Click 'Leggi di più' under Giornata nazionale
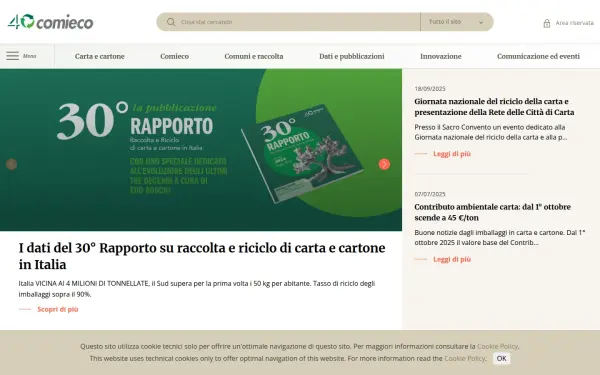The height and width of the screenshot is (375, 600). tap(452, 154)
